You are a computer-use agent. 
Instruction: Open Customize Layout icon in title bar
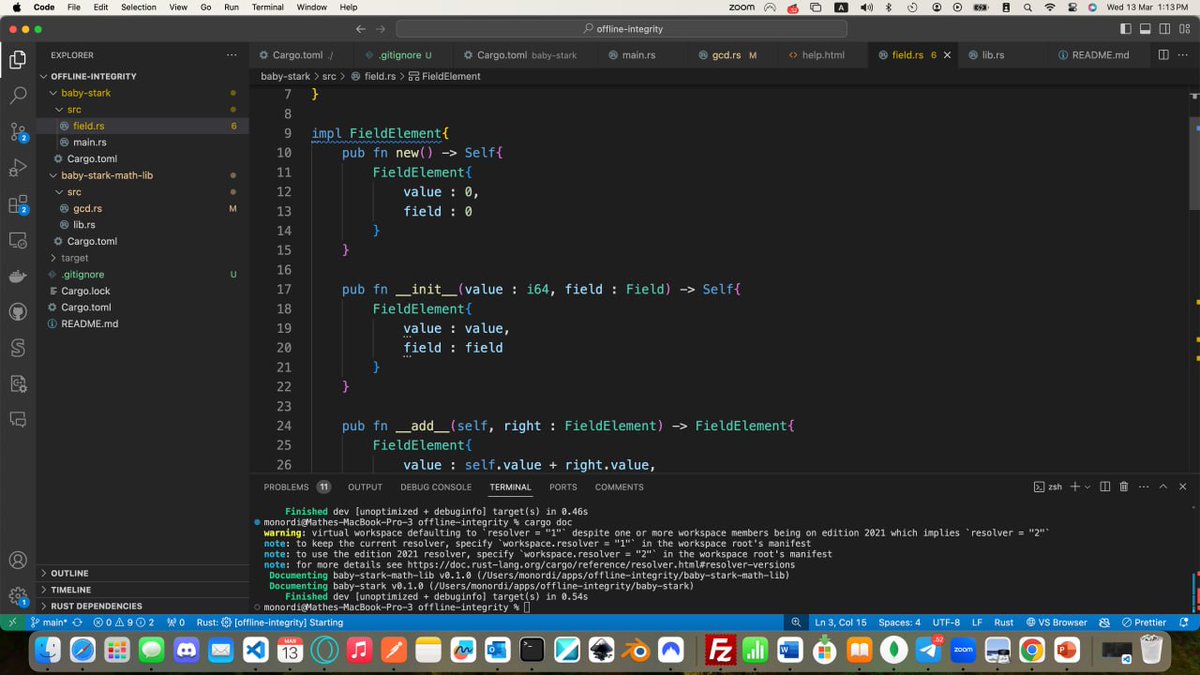point(1185,29)
